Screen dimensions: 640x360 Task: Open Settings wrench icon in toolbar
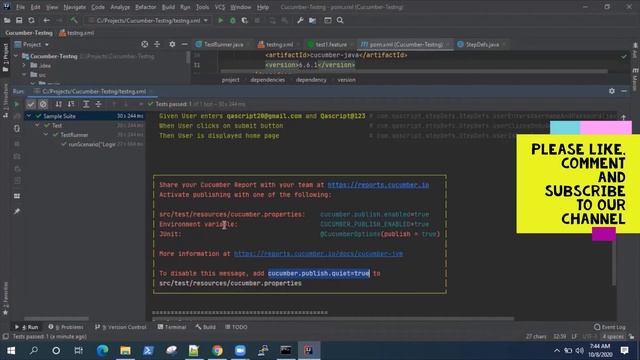[300, 20]
